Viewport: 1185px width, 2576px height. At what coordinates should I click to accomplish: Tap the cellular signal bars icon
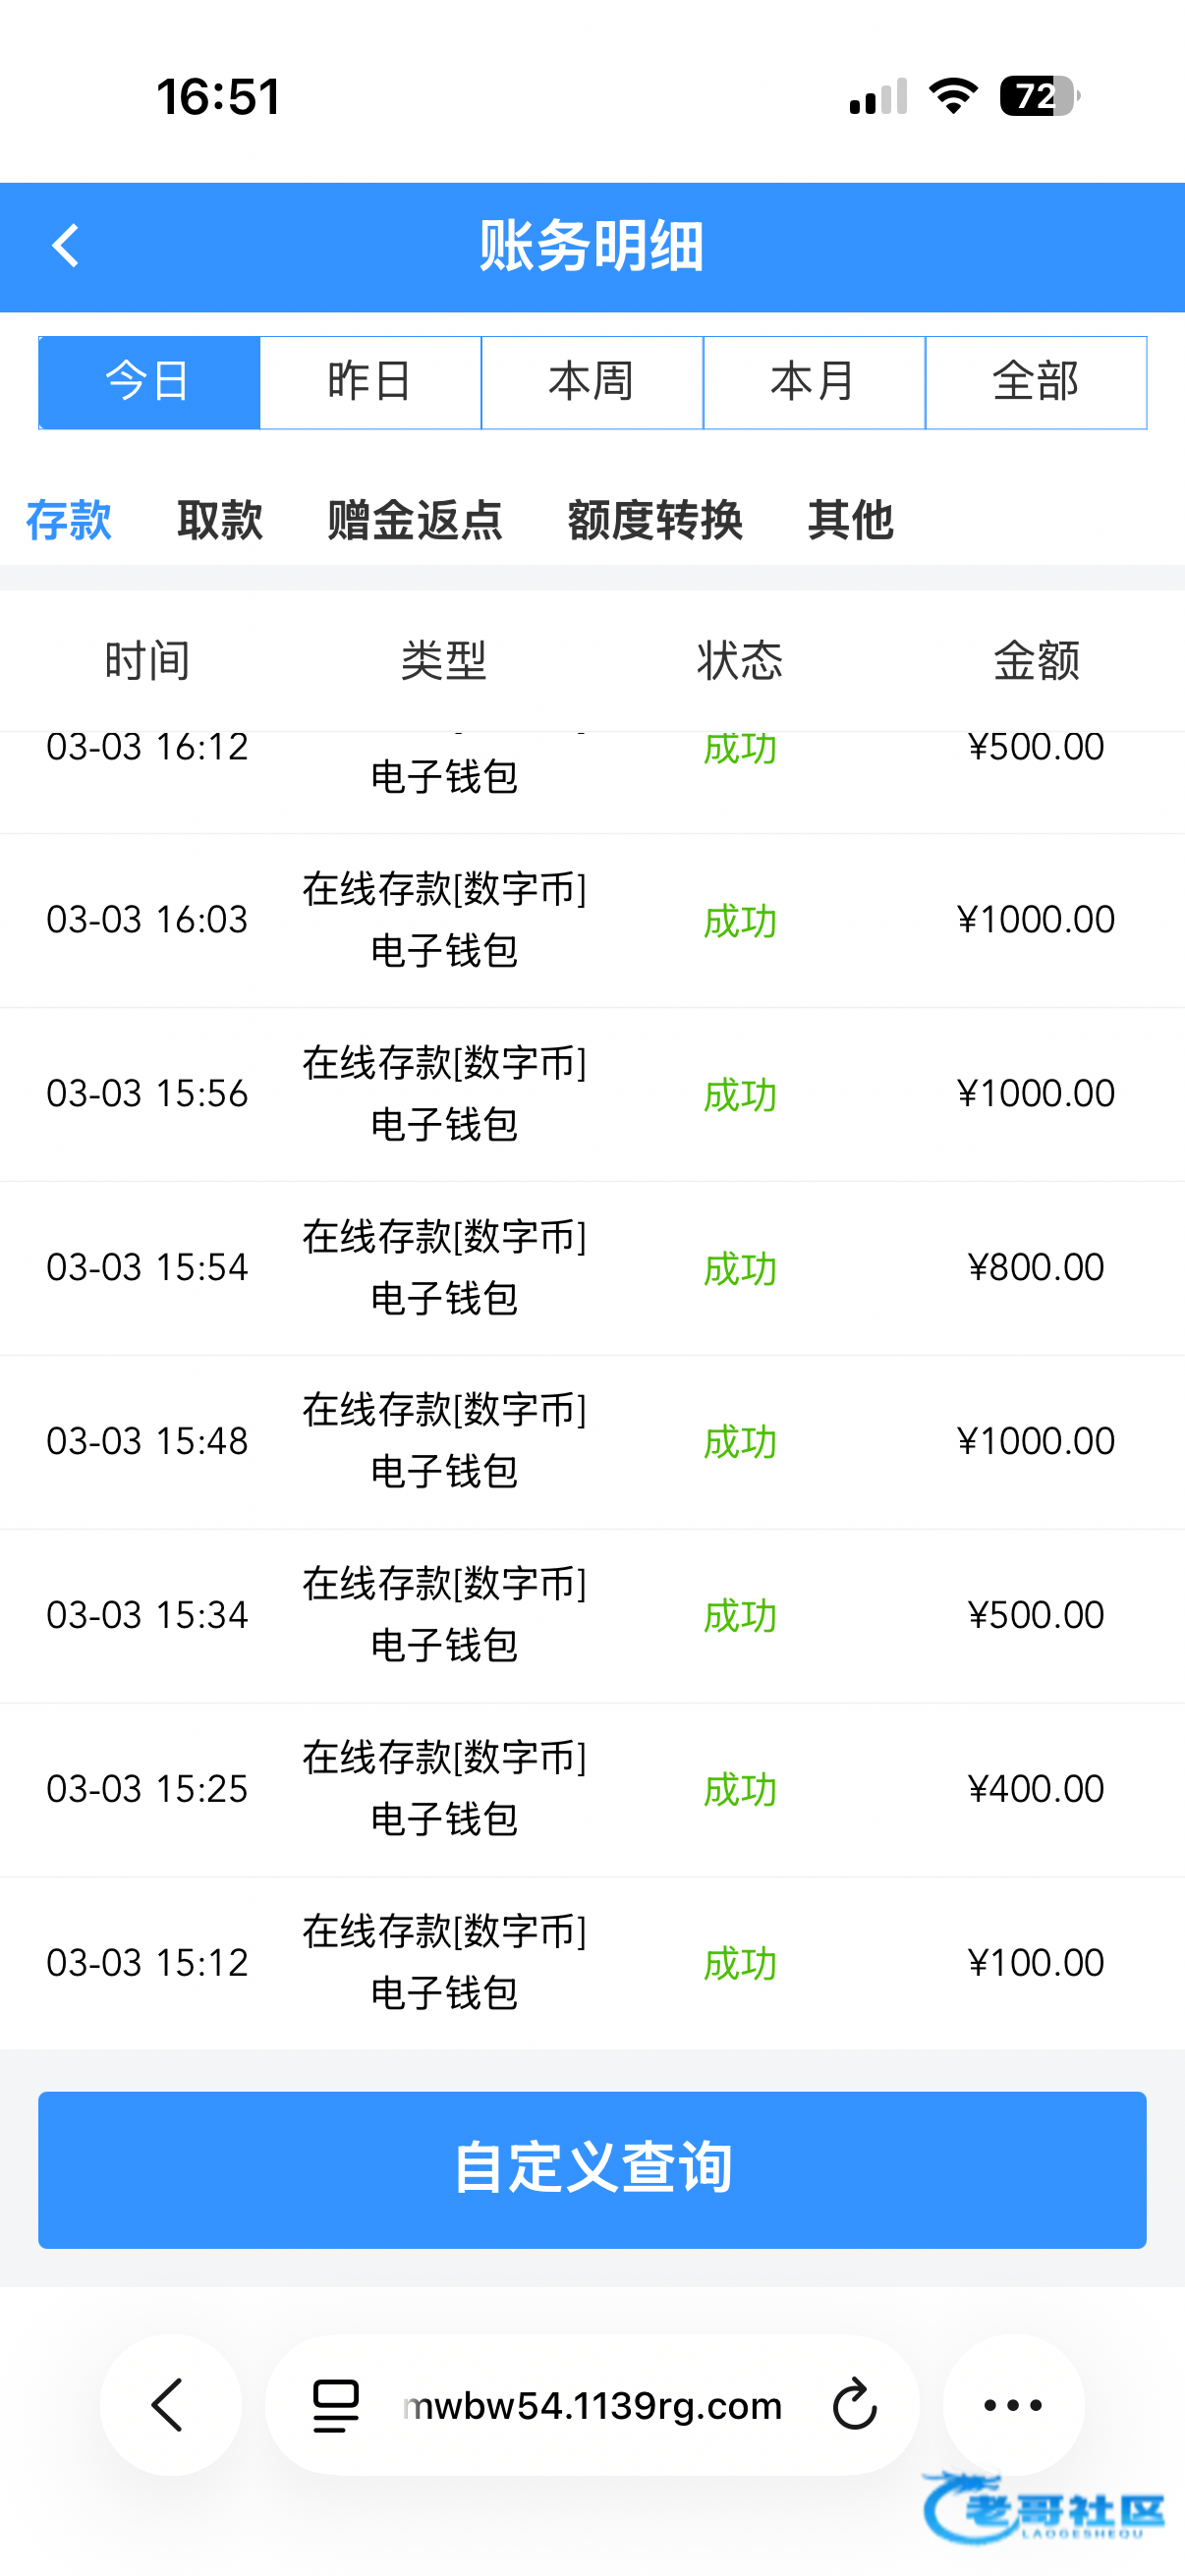coord(878,96)
